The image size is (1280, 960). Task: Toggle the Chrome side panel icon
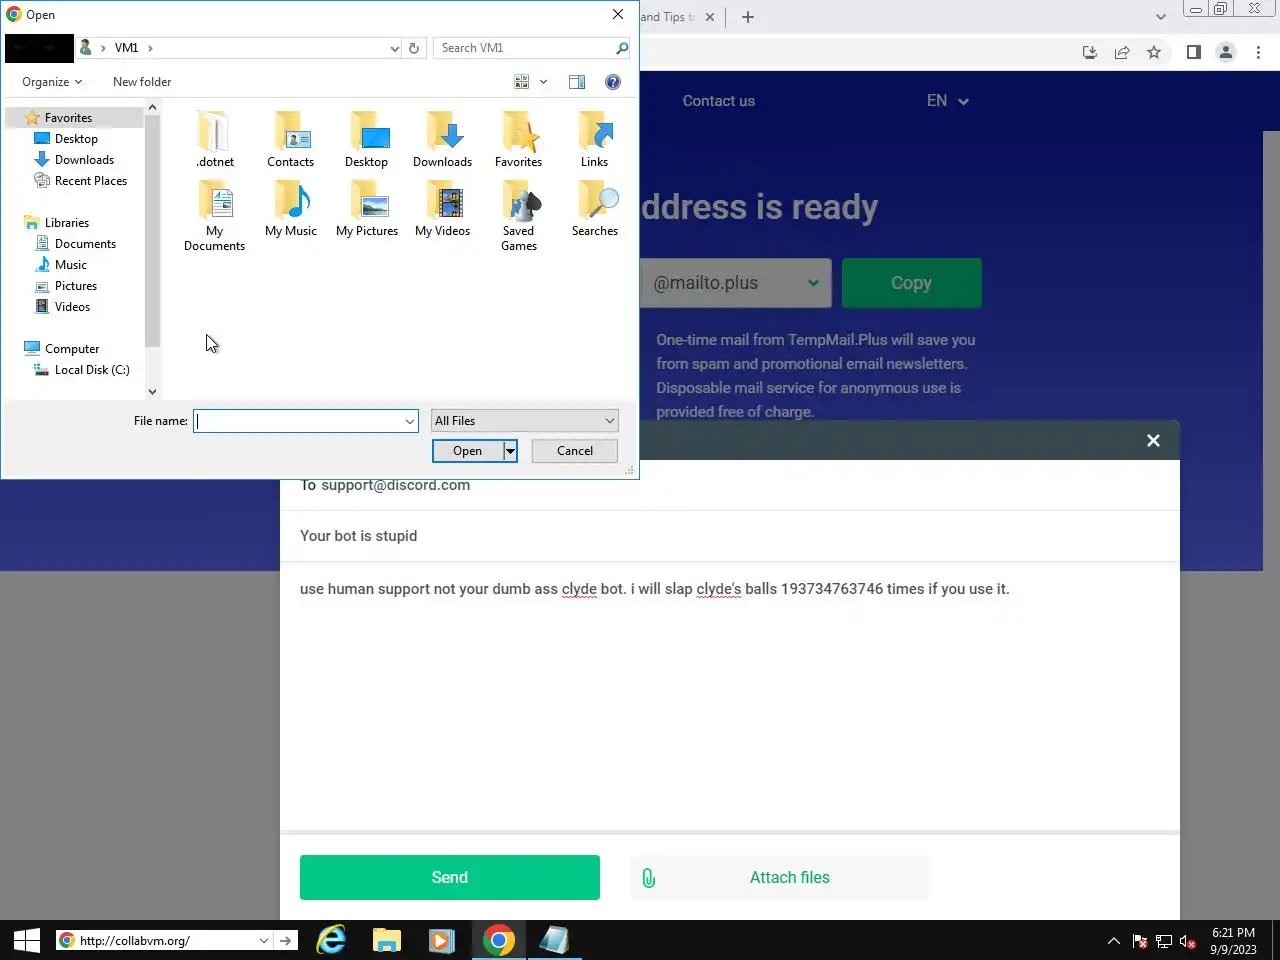1193,52
